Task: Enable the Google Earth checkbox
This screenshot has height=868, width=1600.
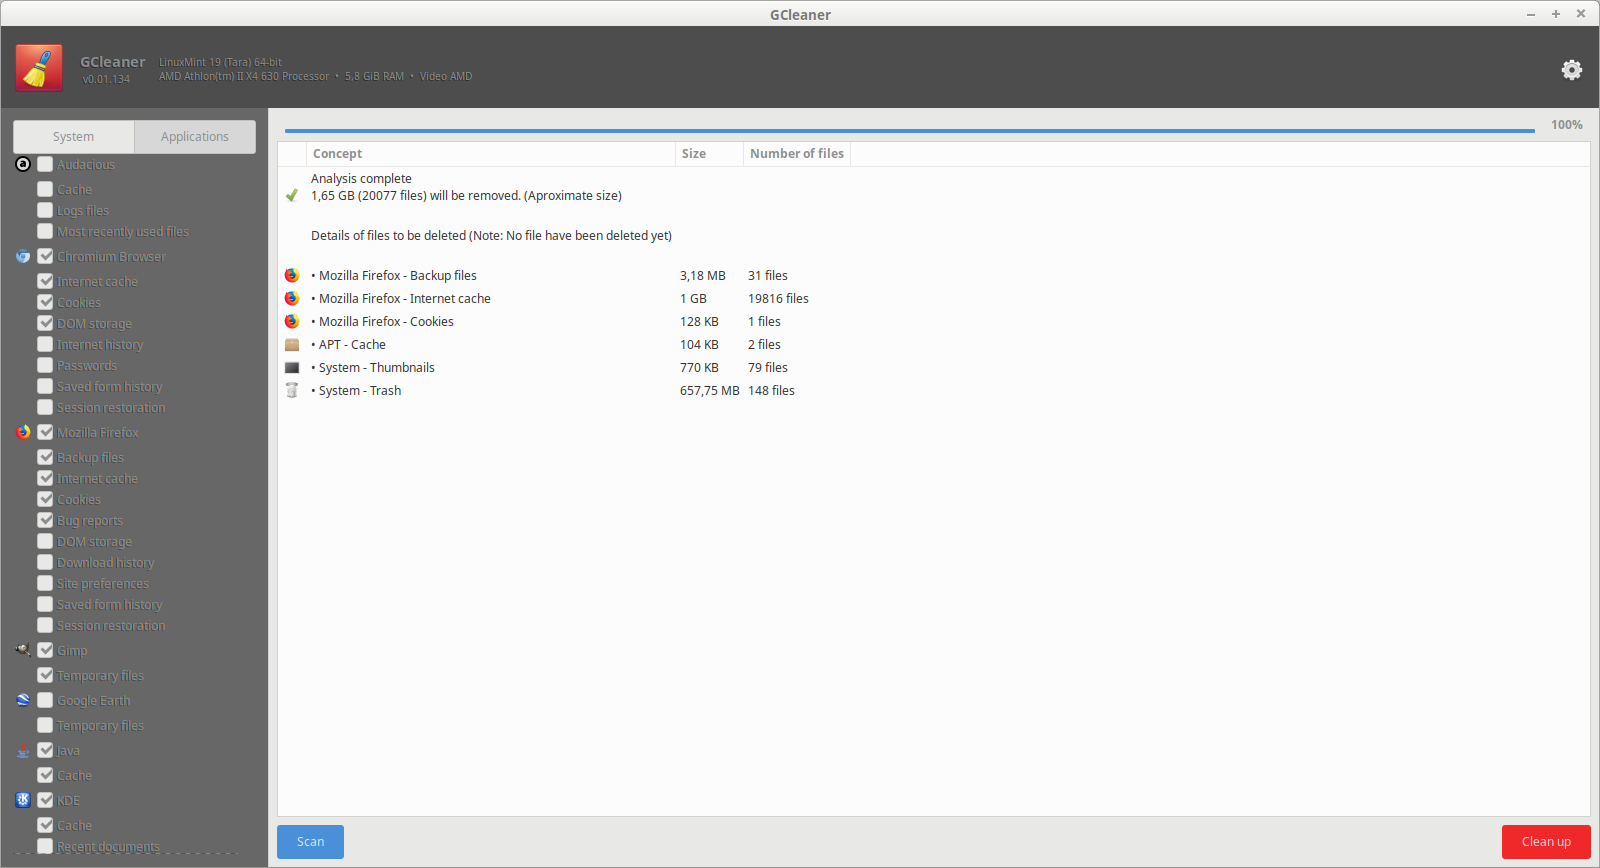Action: click(45, 700)
